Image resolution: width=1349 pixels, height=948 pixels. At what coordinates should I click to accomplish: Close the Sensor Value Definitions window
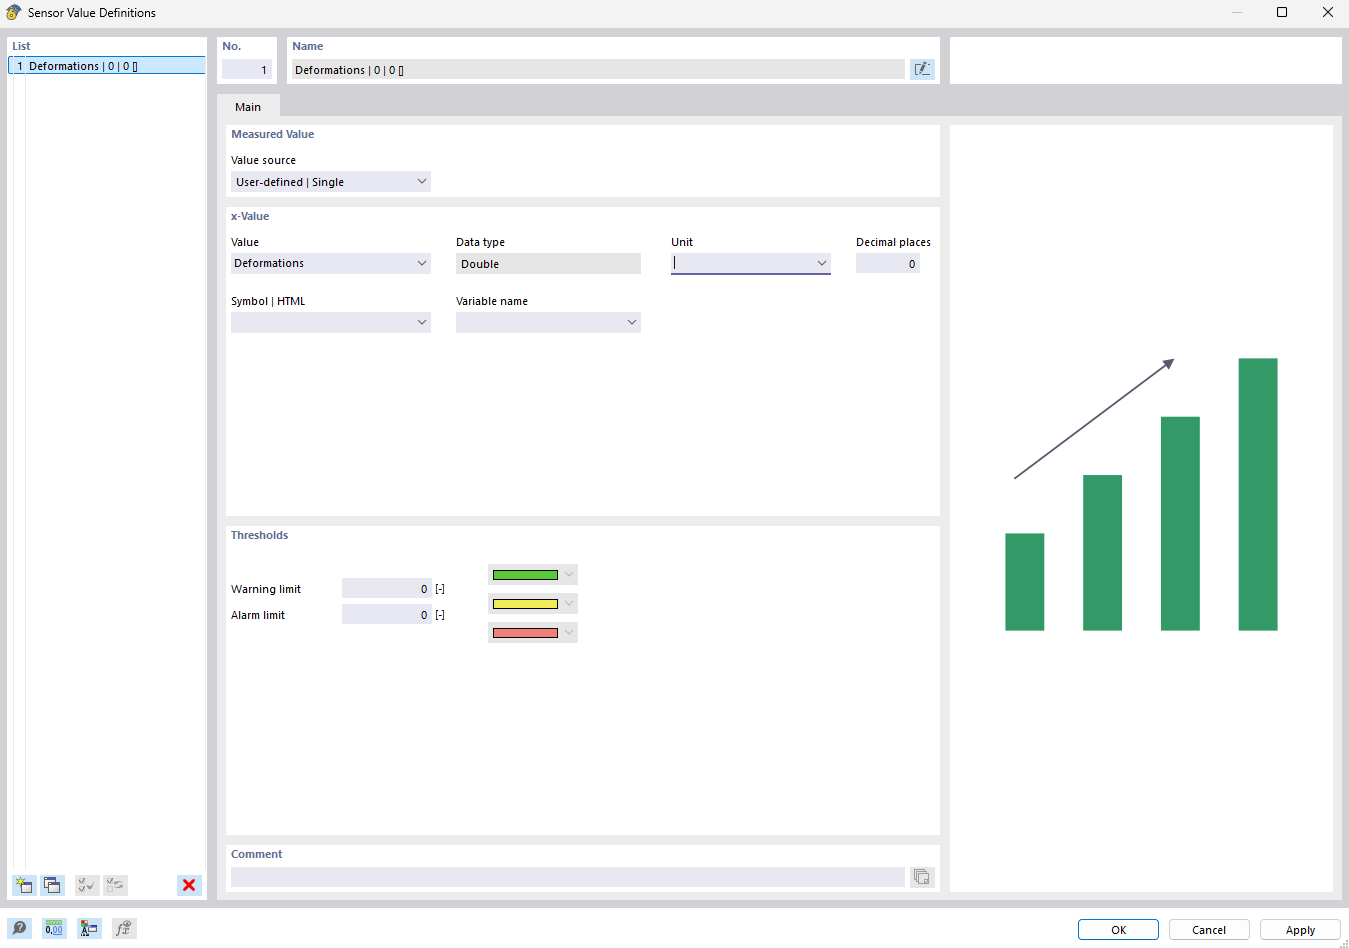pyautogui.click(x=1327, y=12)
